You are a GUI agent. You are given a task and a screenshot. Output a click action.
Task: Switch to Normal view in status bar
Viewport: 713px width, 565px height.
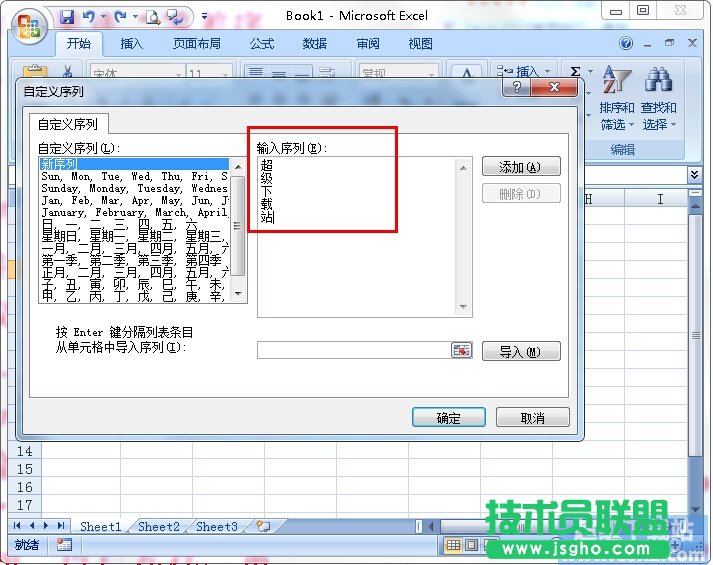453,545
